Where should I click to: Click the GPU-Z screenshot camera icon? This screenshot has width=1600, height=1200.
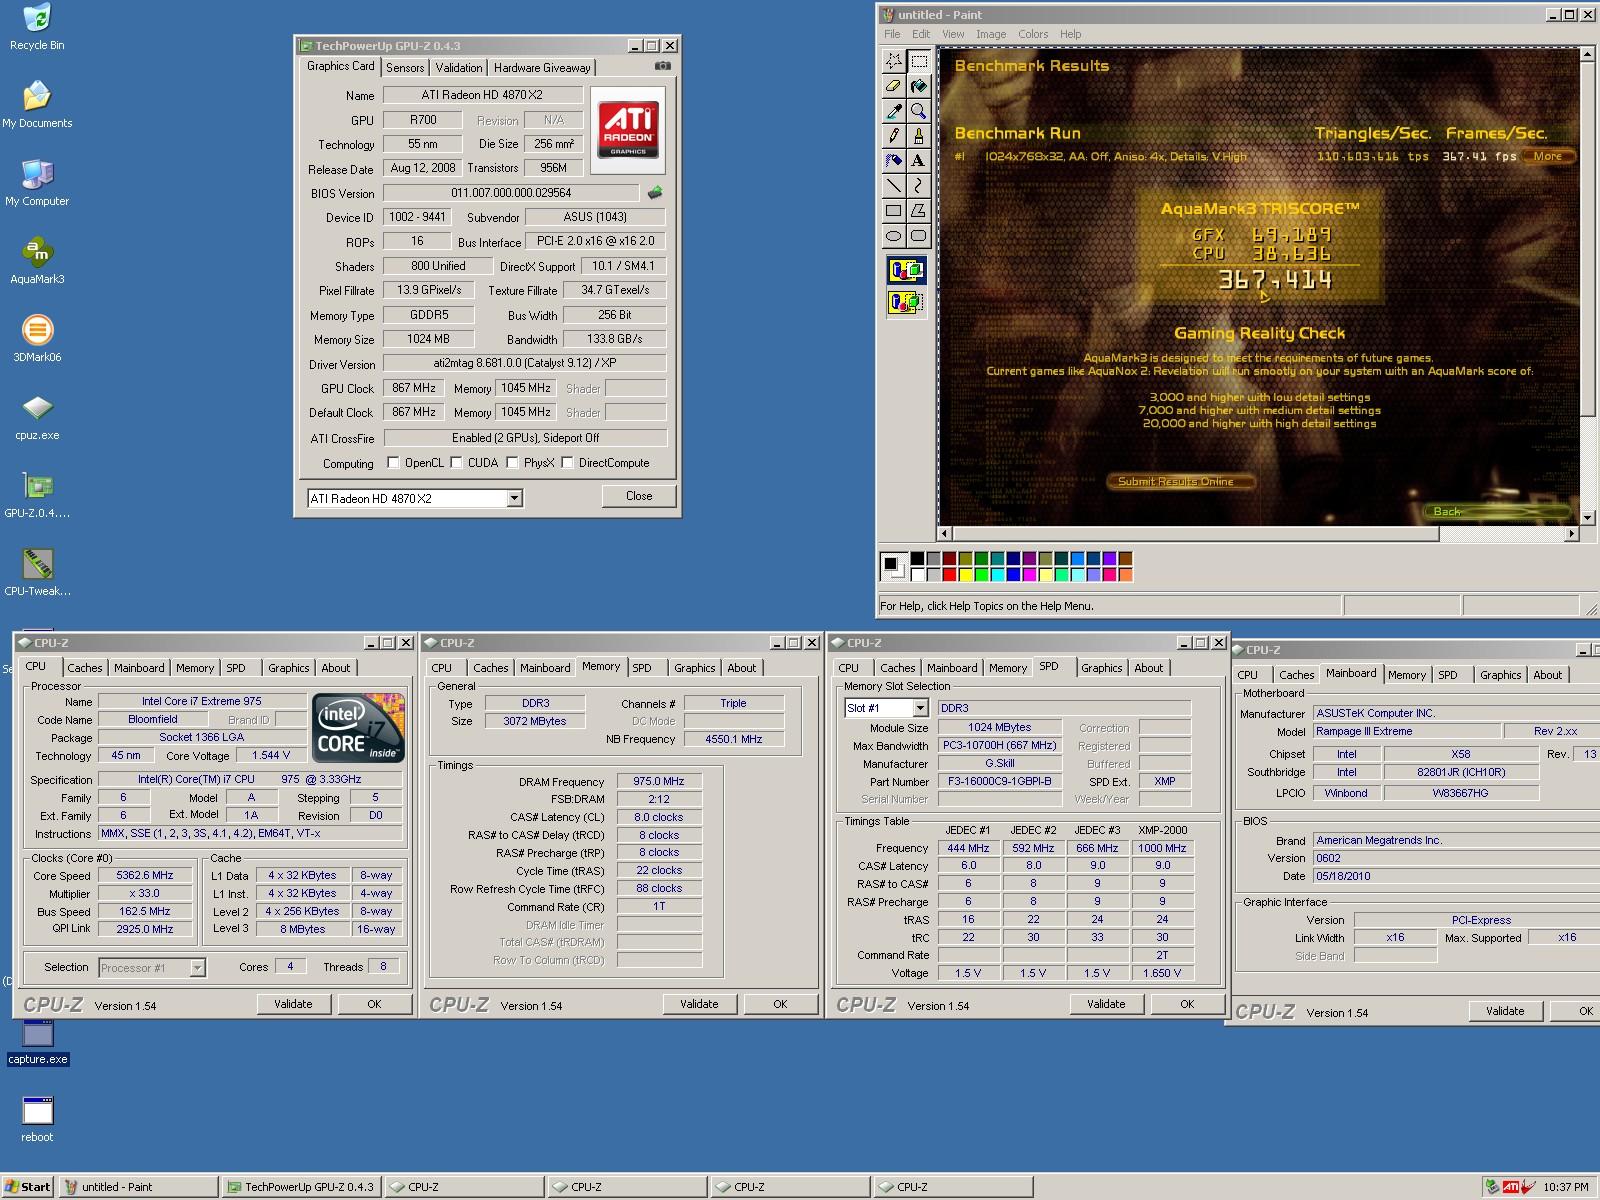click(662, 66)
